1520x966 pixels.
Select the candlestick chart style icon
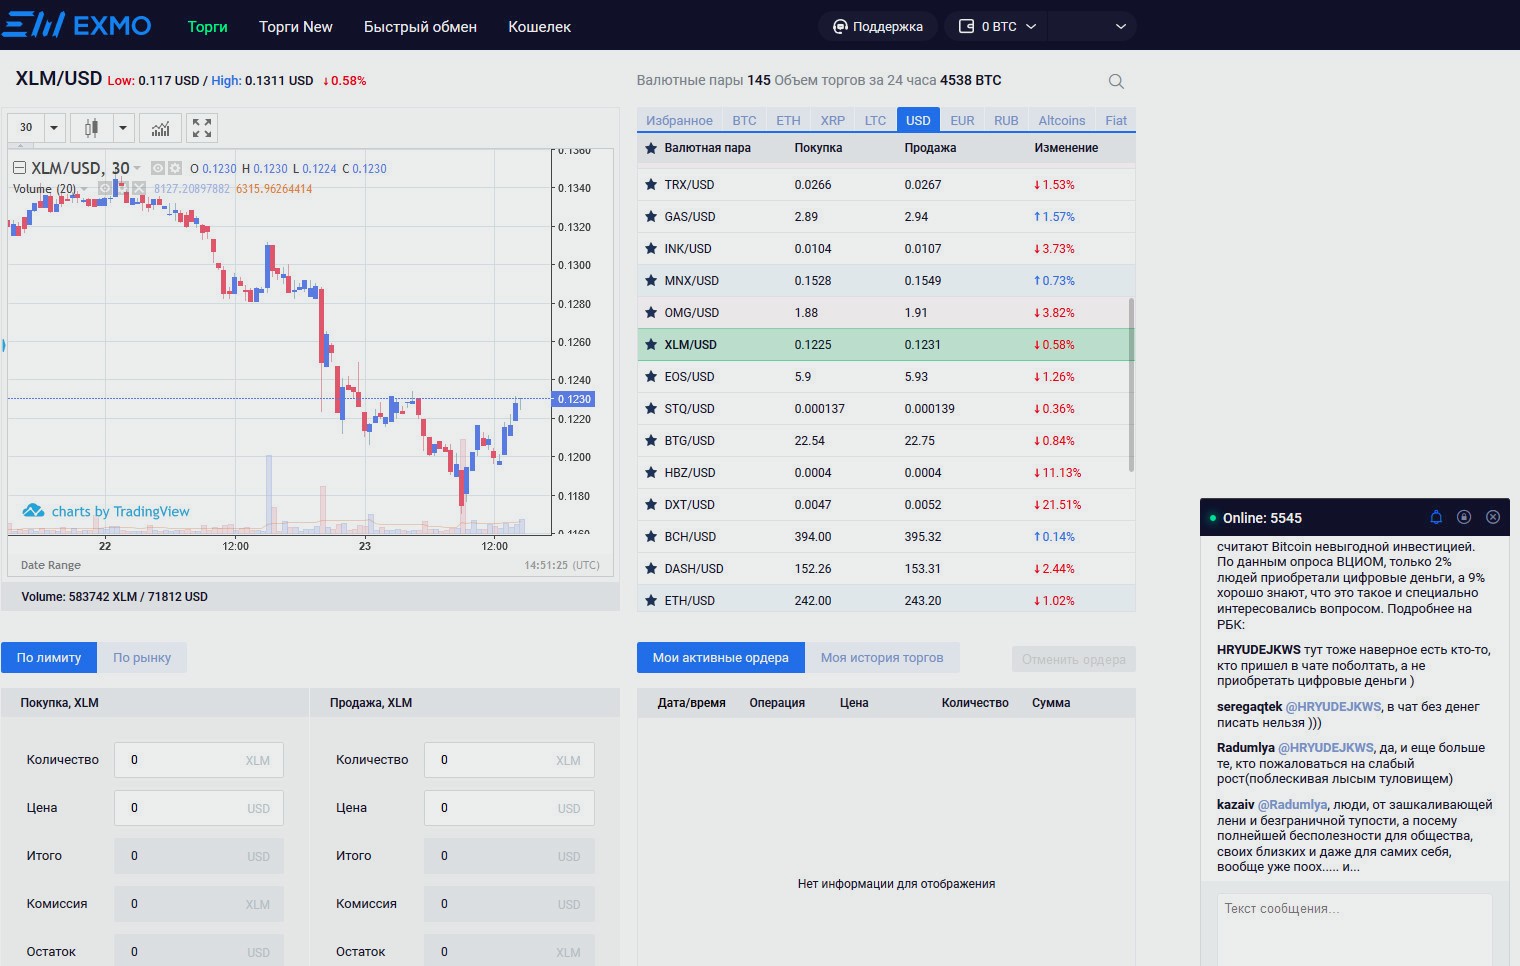coord(92,128)
